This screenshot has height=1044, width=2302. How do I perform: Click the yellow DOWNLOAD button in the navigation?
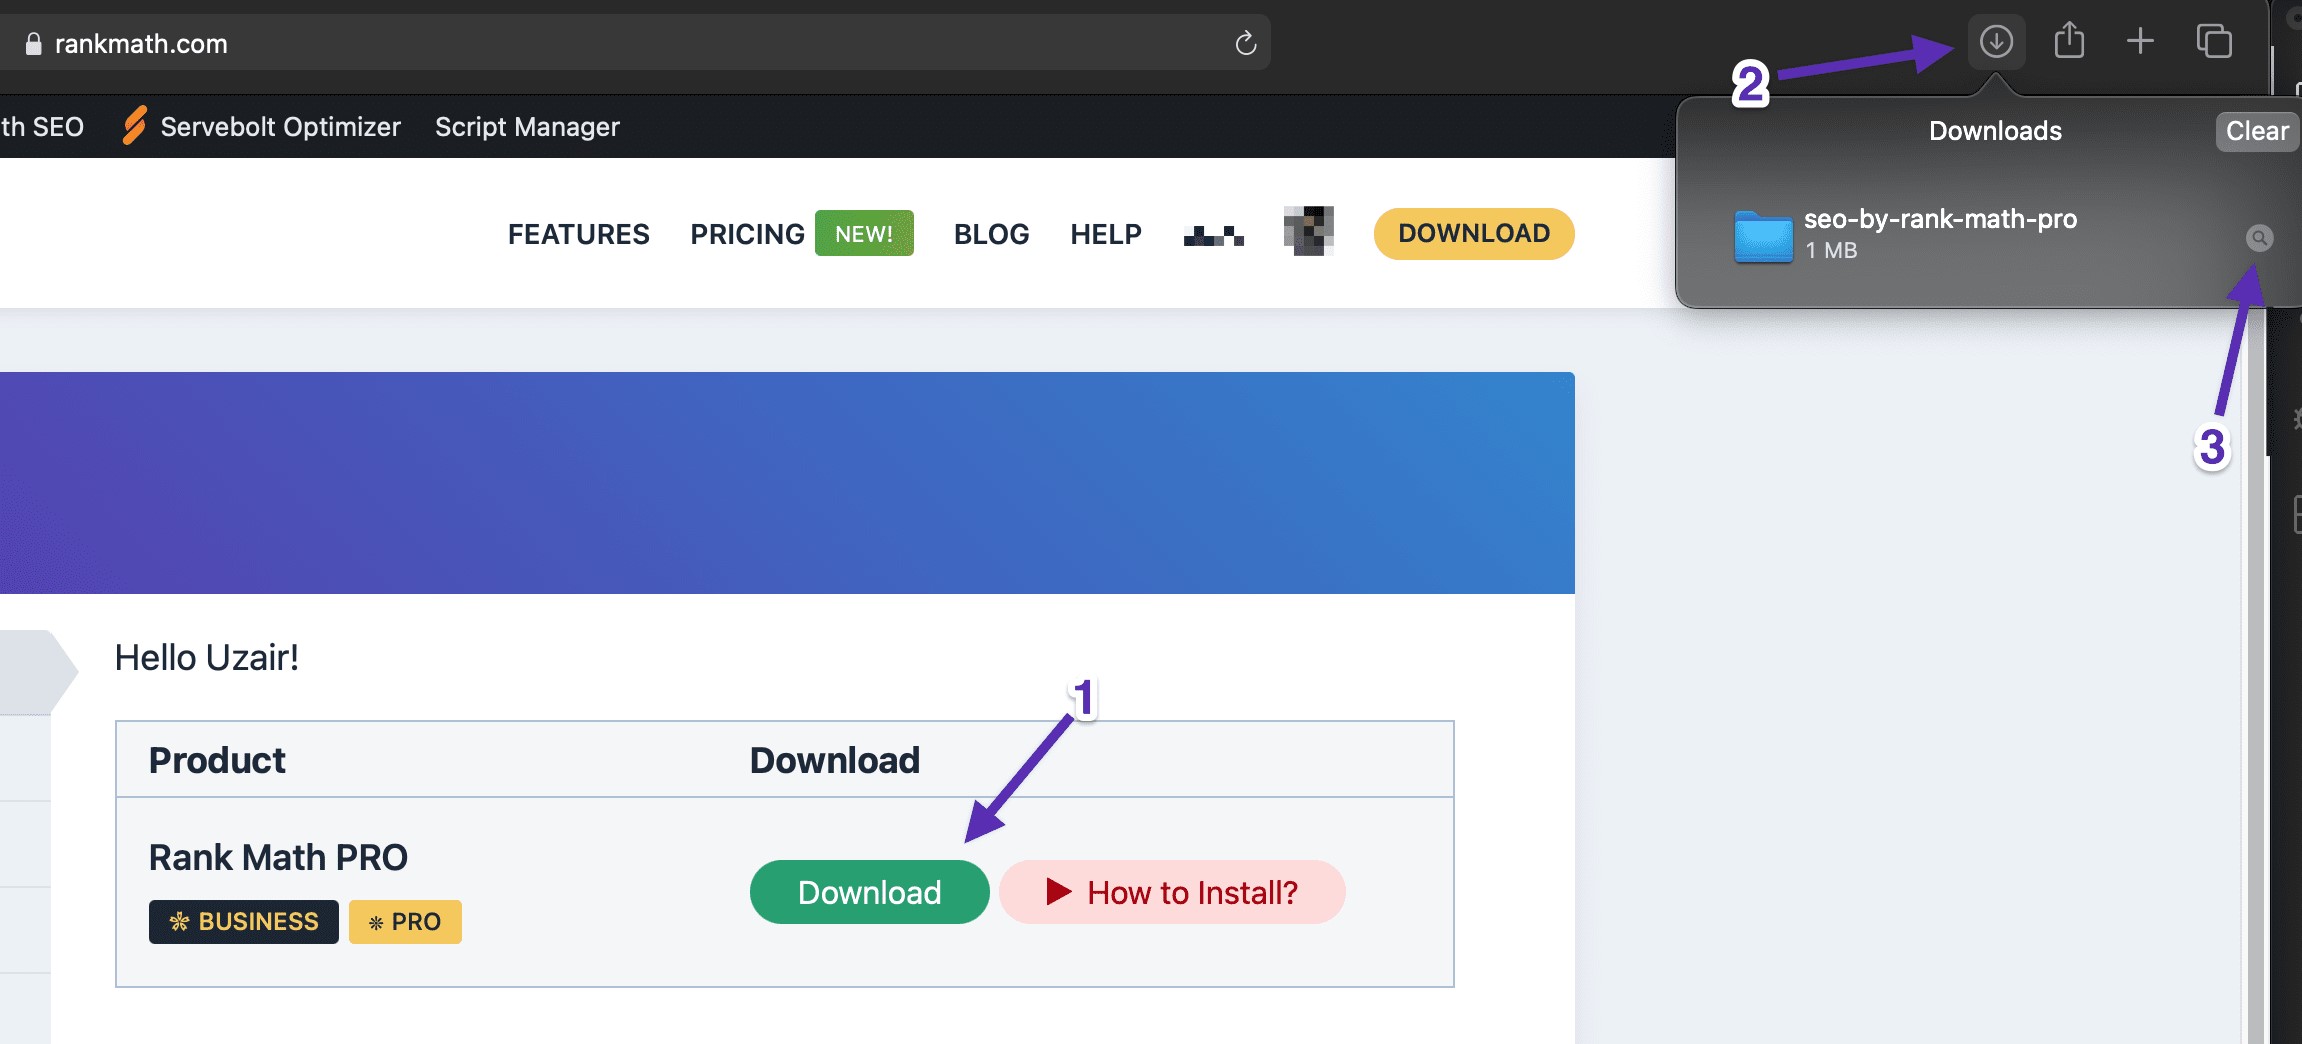pos(1473,234)
